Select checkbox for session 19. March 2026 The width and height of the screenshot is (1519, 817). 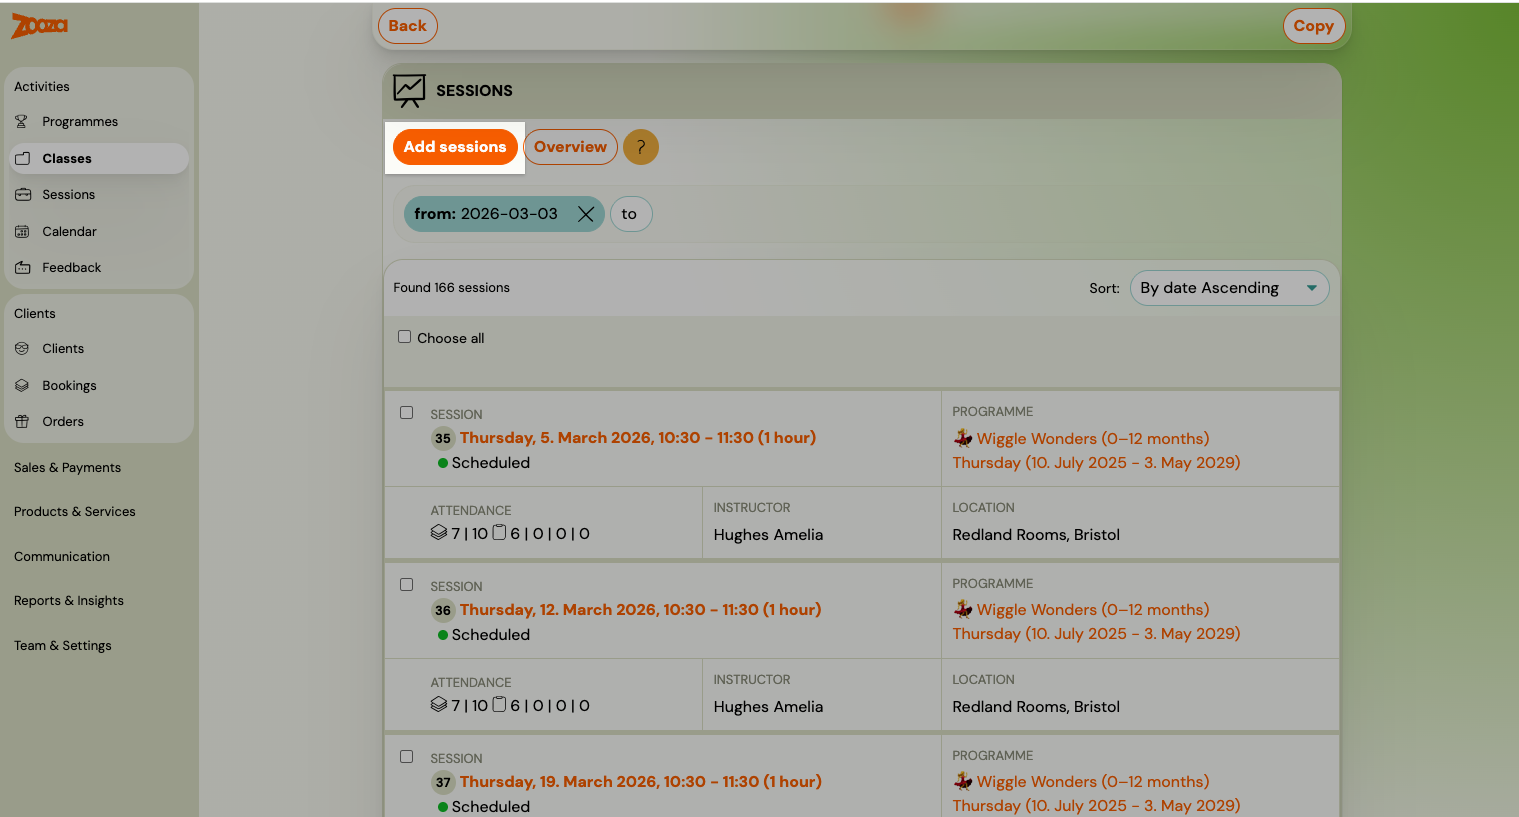(407, 757)
